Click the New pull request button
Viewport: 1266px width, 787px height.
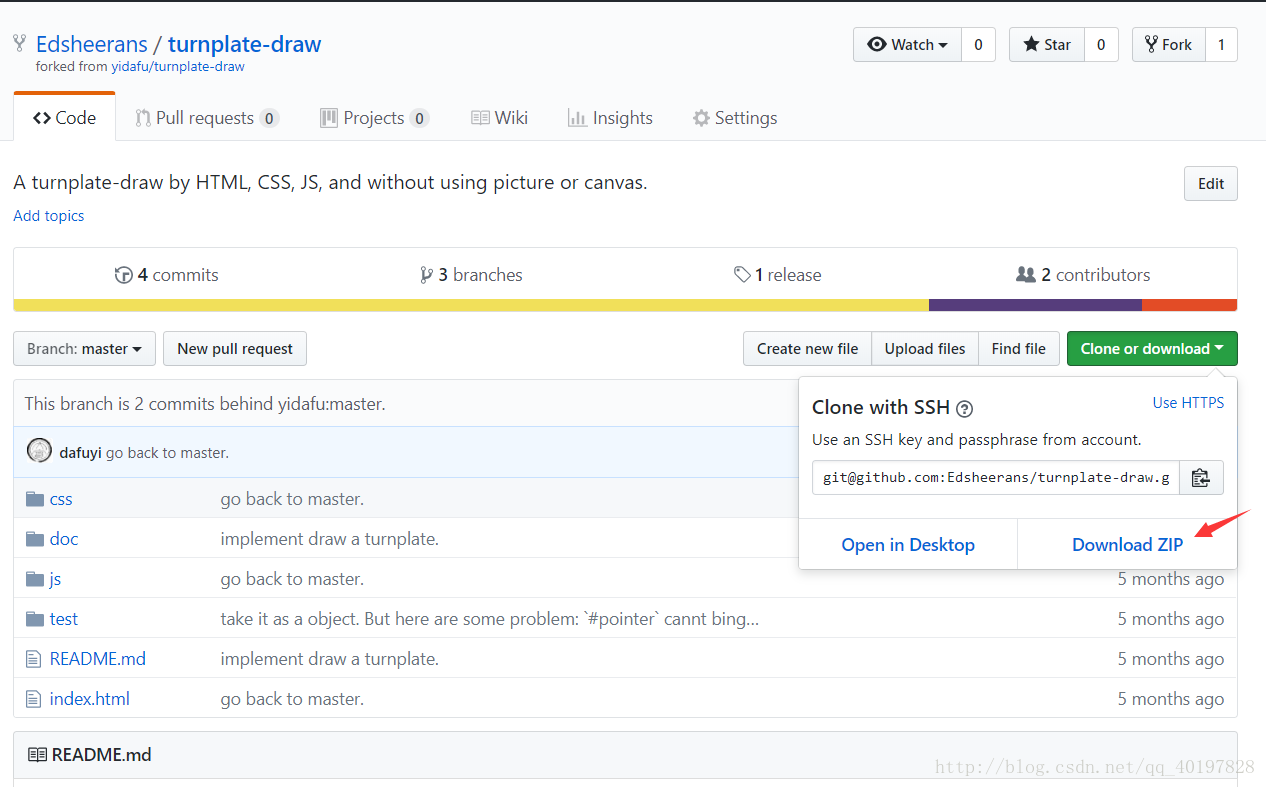pos(235,348)
